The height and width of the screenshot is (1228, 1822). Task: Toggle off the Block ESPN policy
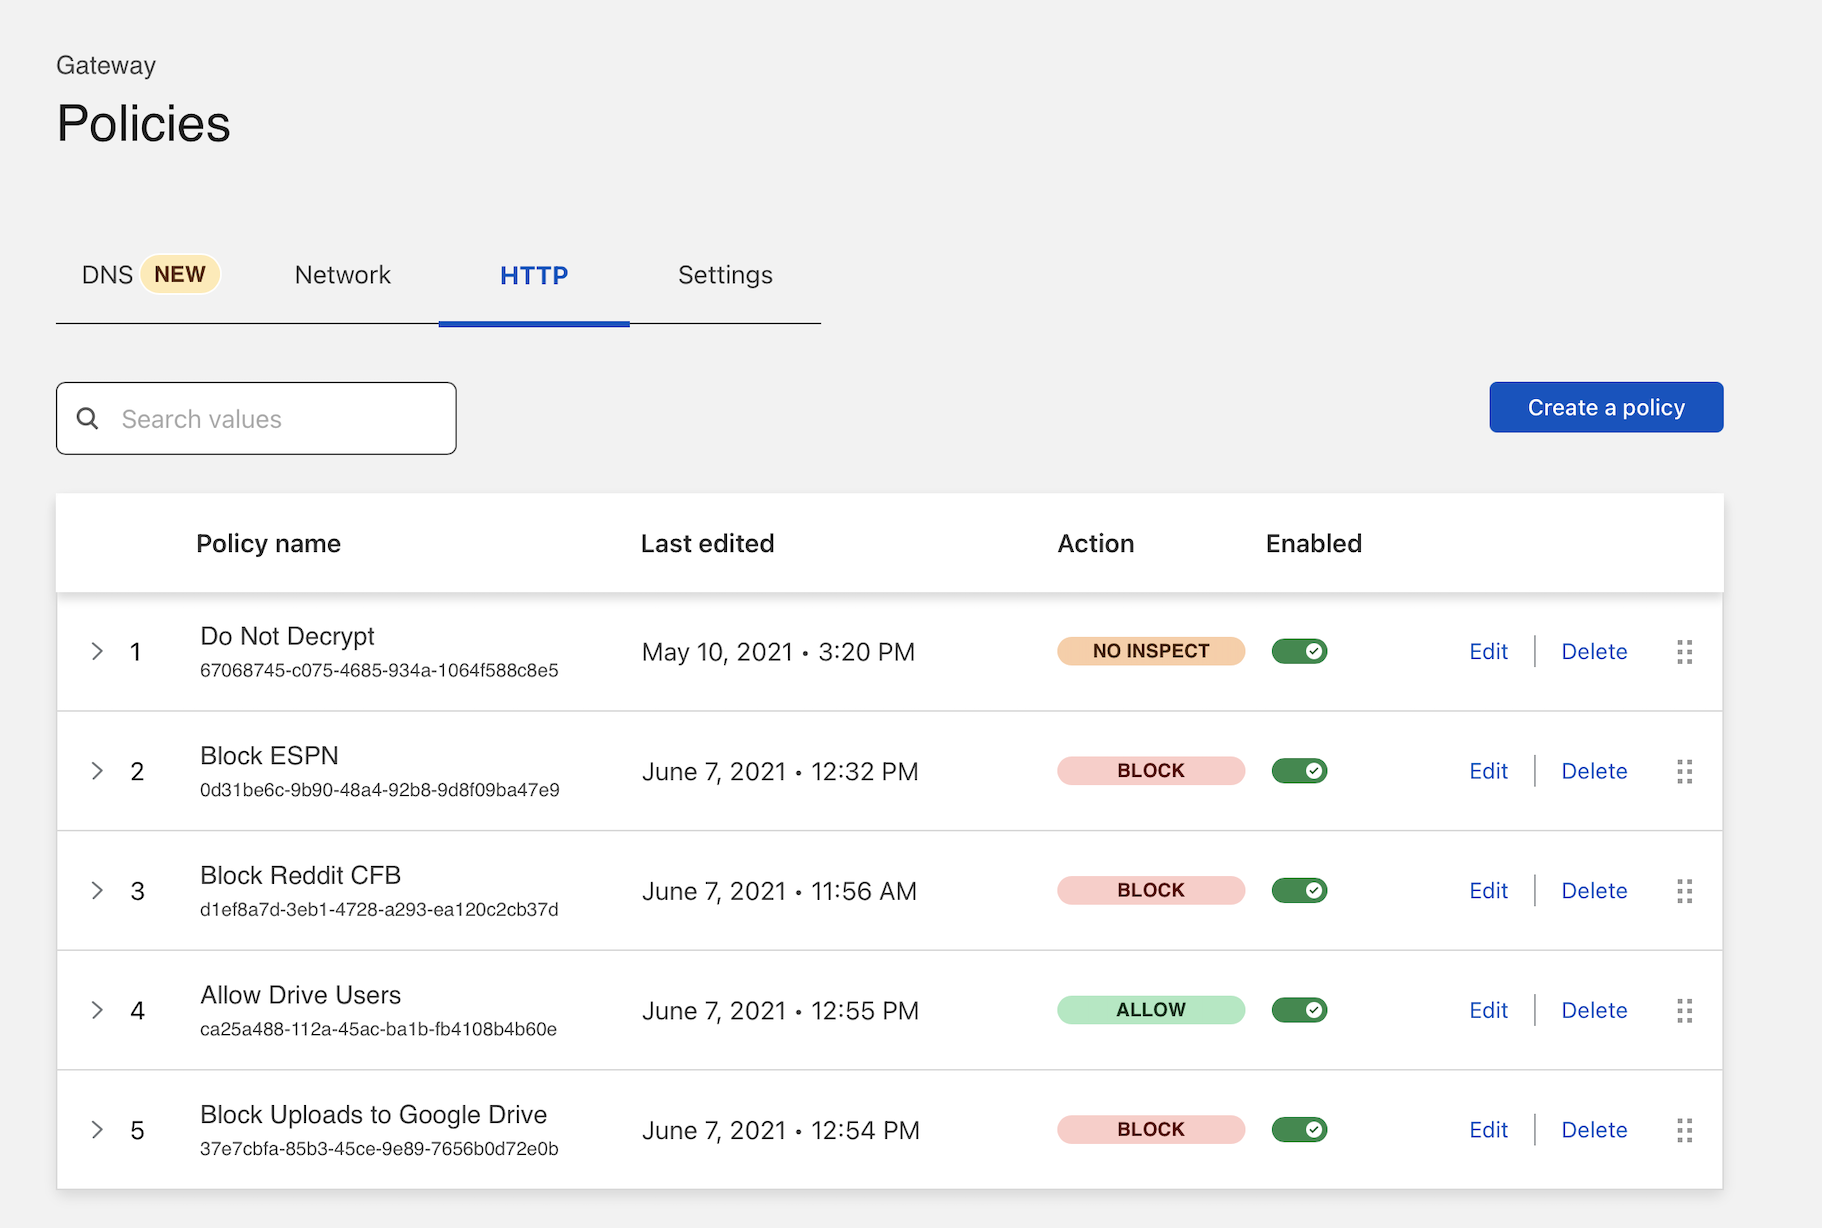(1299, 771)
